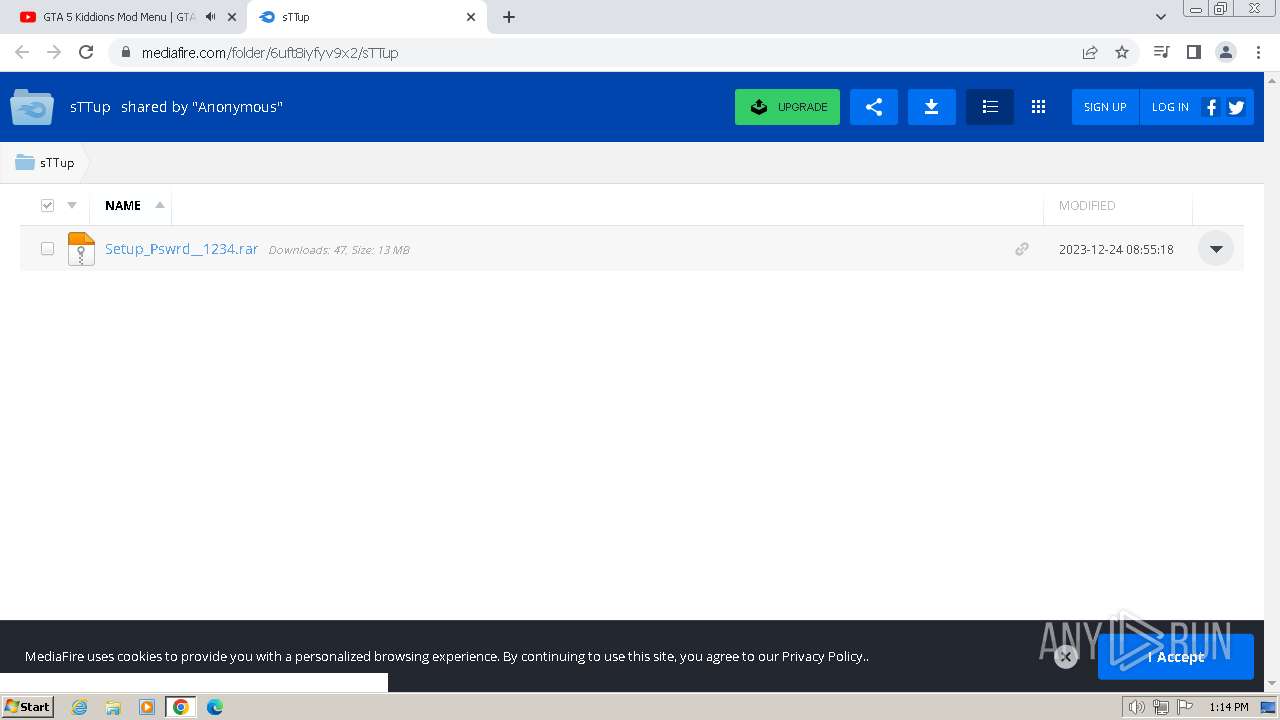Click the taskbar clock 1:14 PM
The image size is (1280, 720).
click(x=1229, y=707)
